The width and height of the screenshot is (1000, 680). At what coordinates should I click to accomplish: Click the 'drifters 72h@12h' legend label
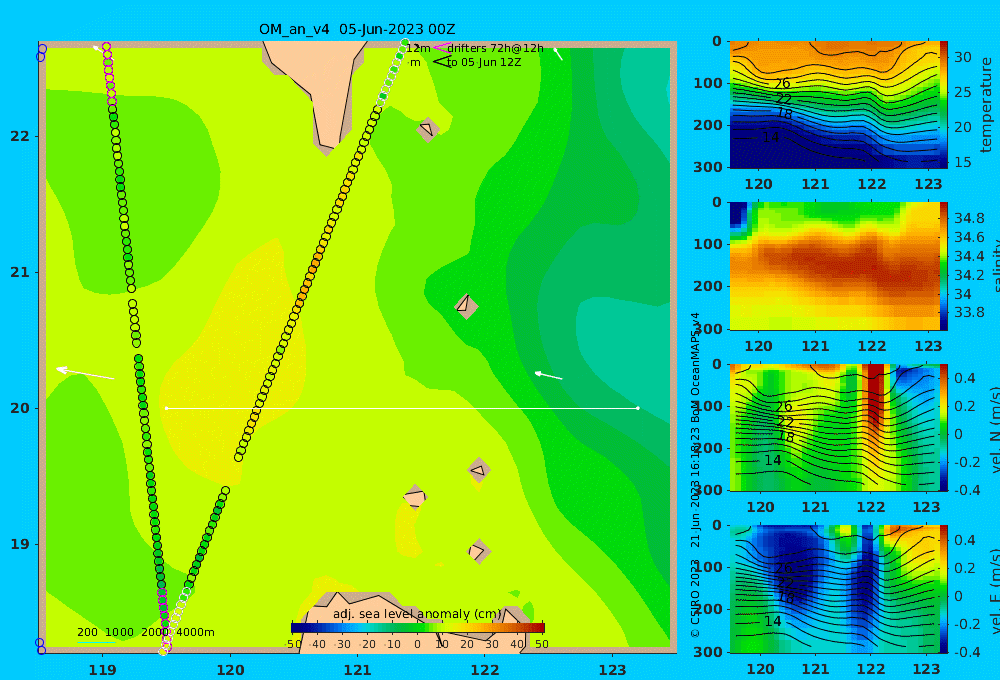point(496,48)
